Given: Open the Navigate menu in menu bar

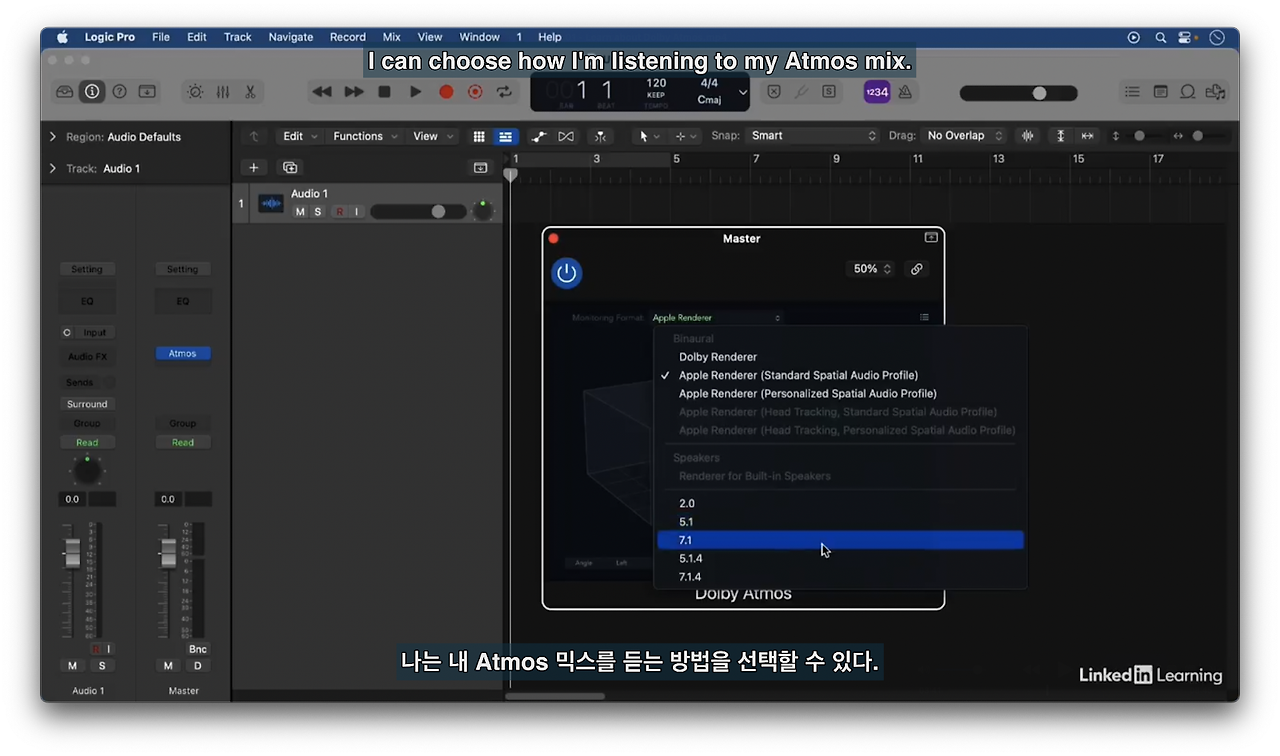Looking at the screenshot, I should [290, 37].
